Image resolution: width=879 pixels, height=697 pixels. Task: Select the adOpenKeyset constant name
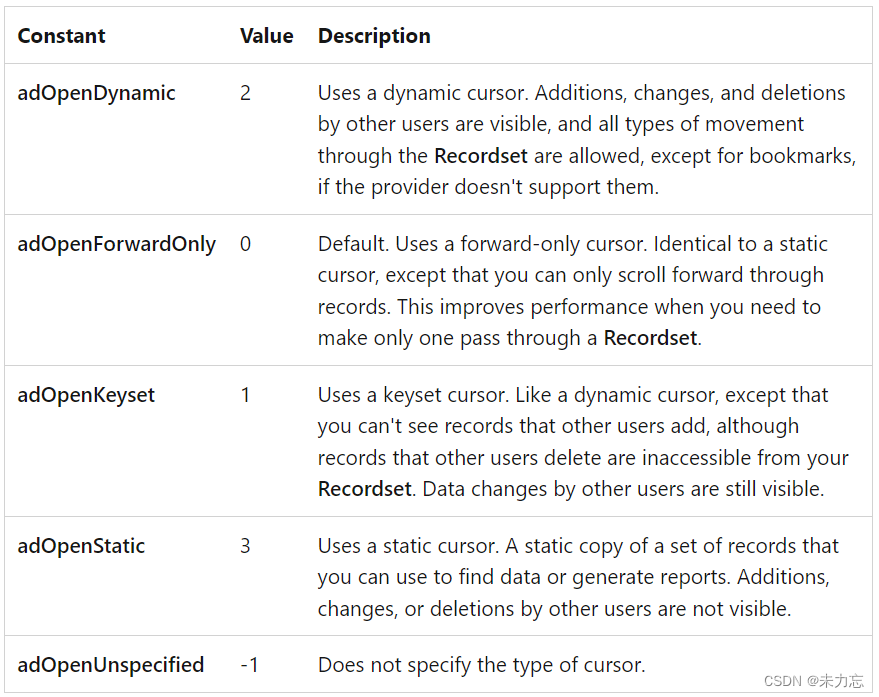coord(86,395)
